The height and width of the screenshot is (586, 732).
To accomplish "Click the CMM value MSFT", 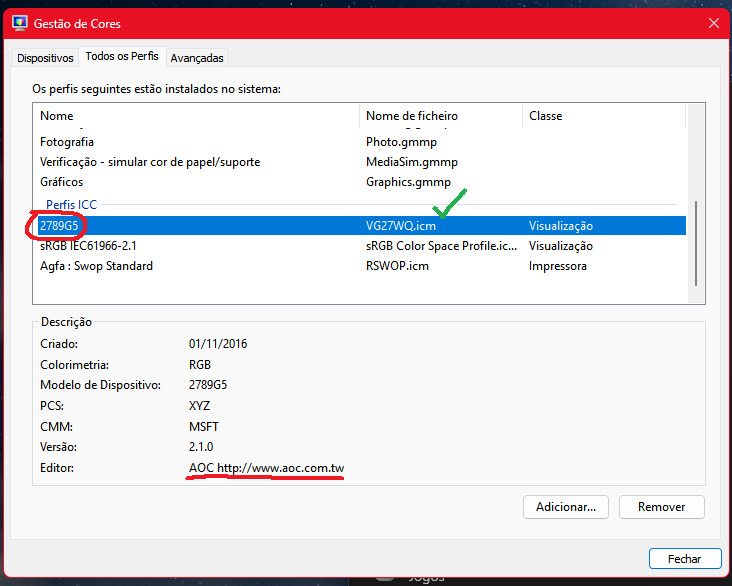I will point(204,427).
